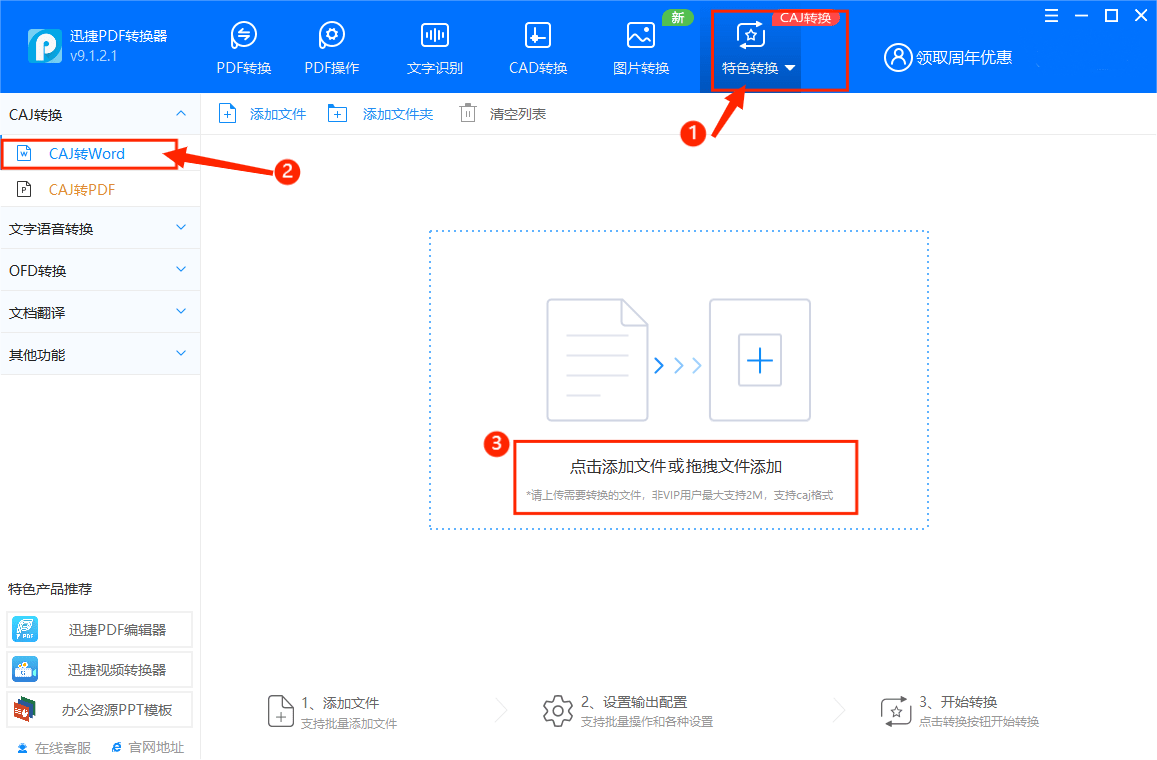
Task: Click the 领取周年优惠 link
Action: pyautogui.click(x=964, y=57)
